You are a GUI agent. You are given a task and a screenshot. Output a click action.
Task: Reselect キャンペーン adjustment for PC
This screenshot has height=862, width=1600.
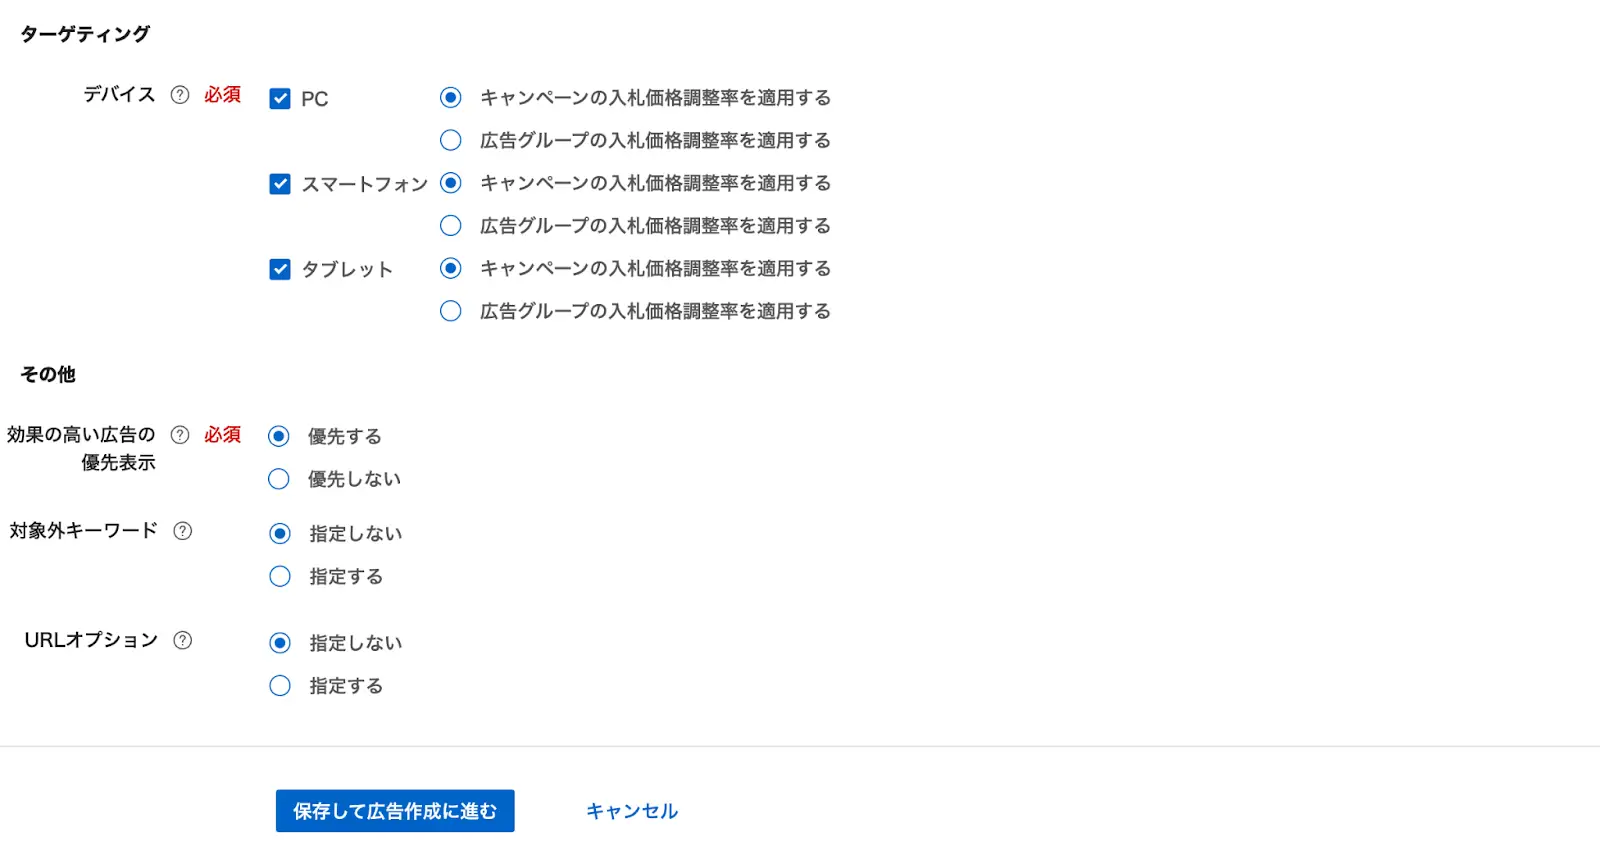click(450, 97)
